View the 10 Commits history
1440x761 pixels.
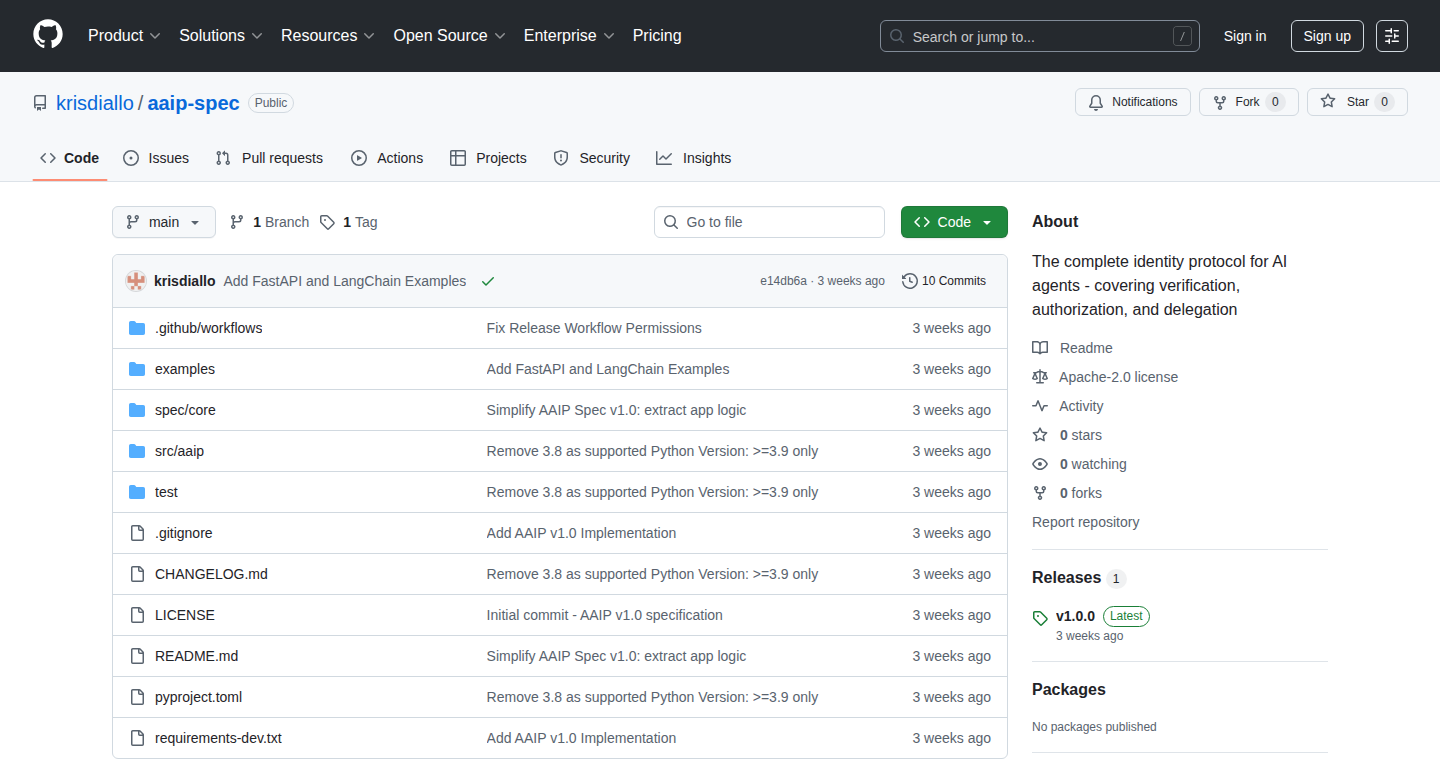point(944,281)
